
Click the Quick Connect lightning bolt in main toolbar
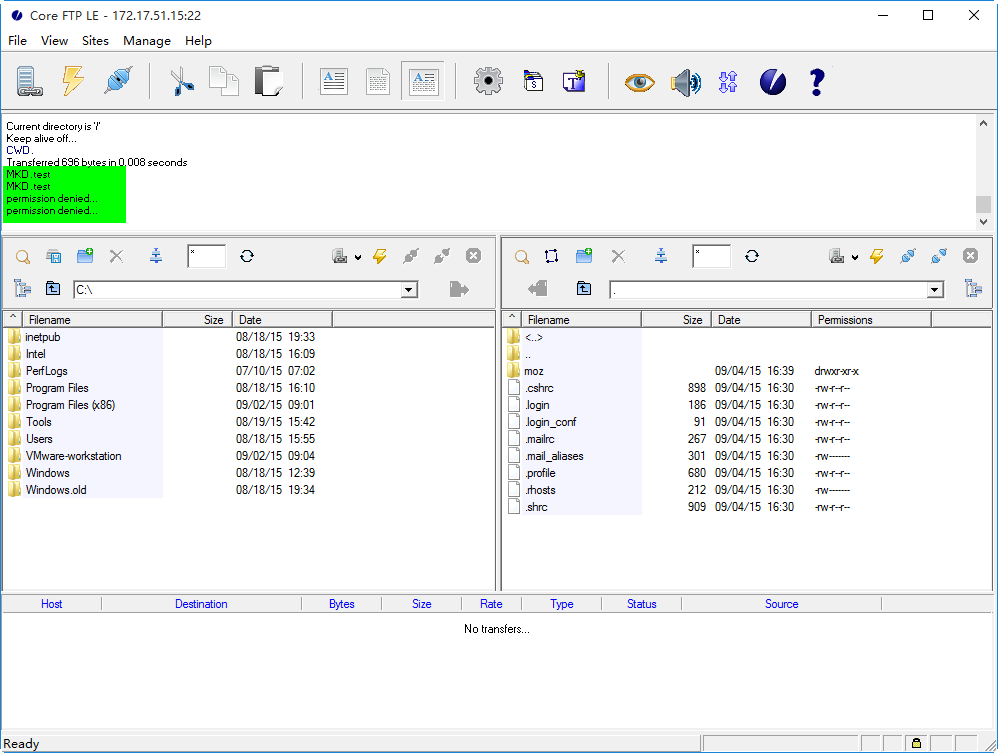tap(73, 81)
